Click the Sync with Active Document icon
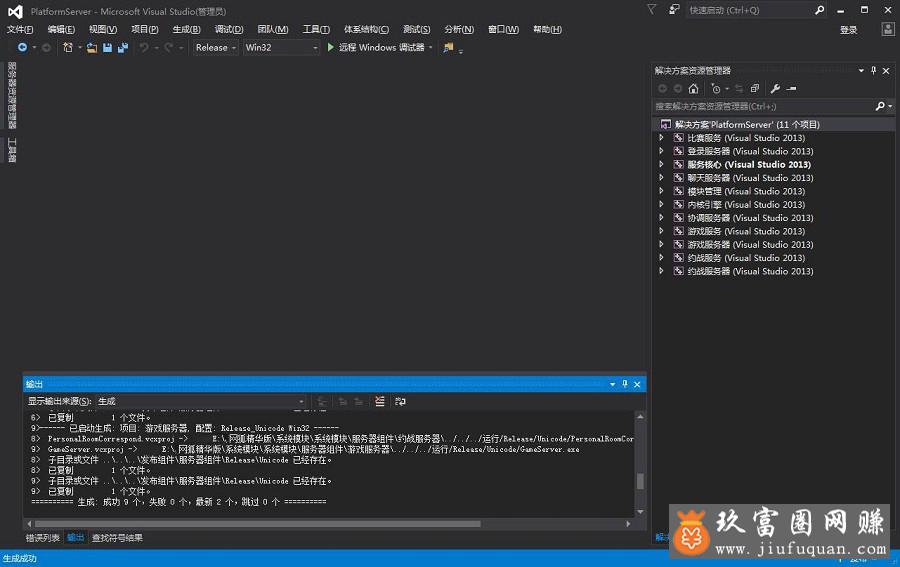This screenshot has height=567, width=900. coord(739,88)
